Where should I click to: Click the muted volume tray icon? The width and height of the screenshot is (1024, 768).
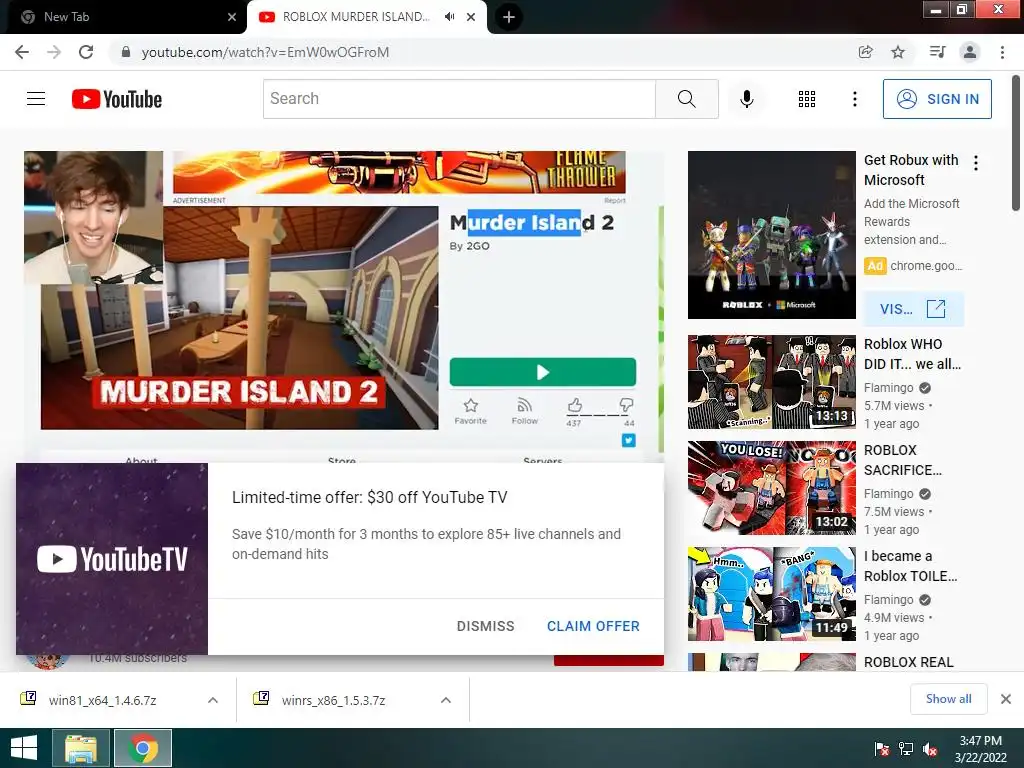coord(930,749)
